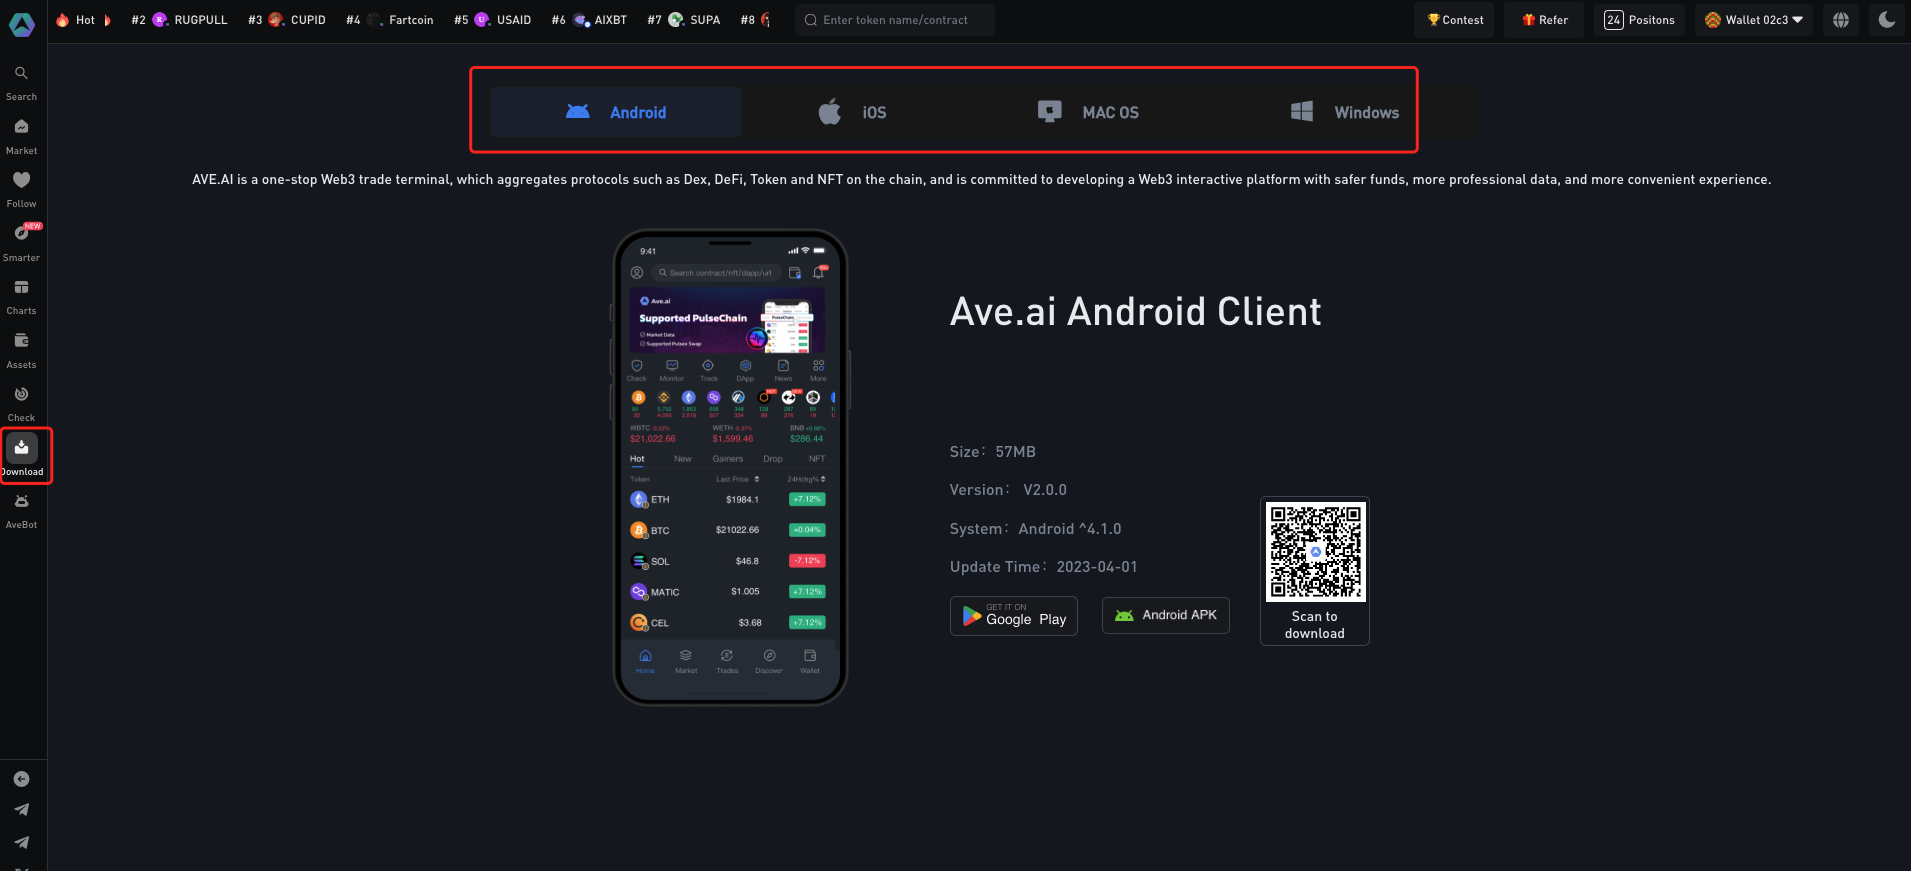Open the Check tool in sidebar

click(x=21, y=404)
